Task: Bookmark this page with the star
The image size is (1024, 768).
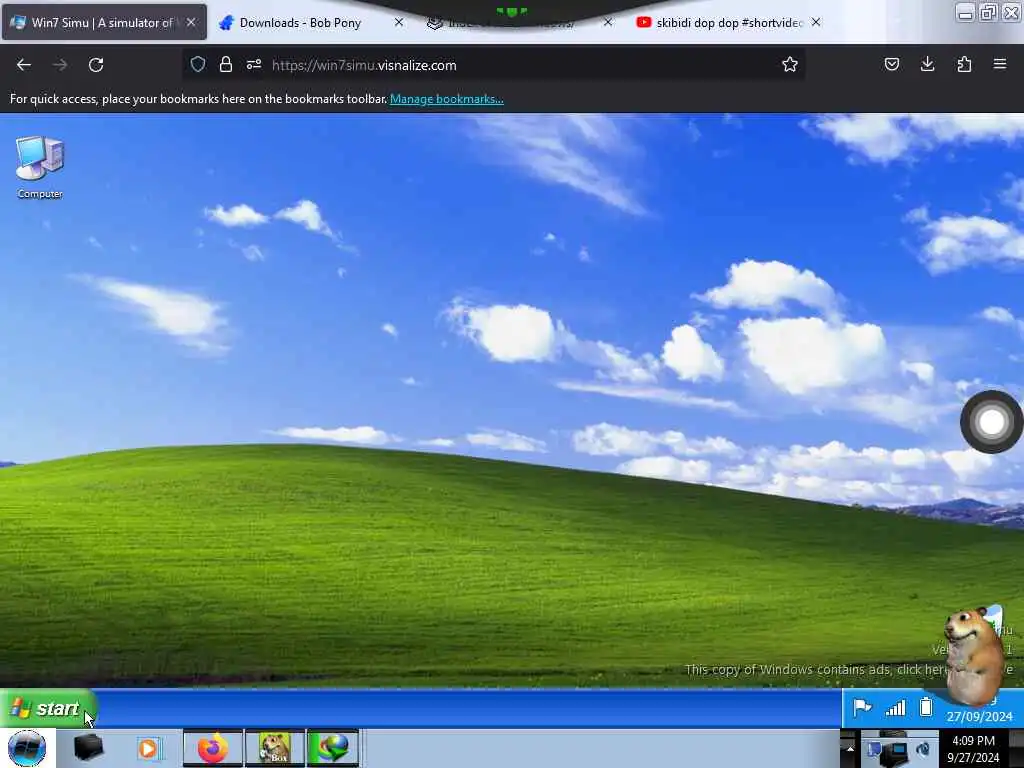Action: coord(790,64)
